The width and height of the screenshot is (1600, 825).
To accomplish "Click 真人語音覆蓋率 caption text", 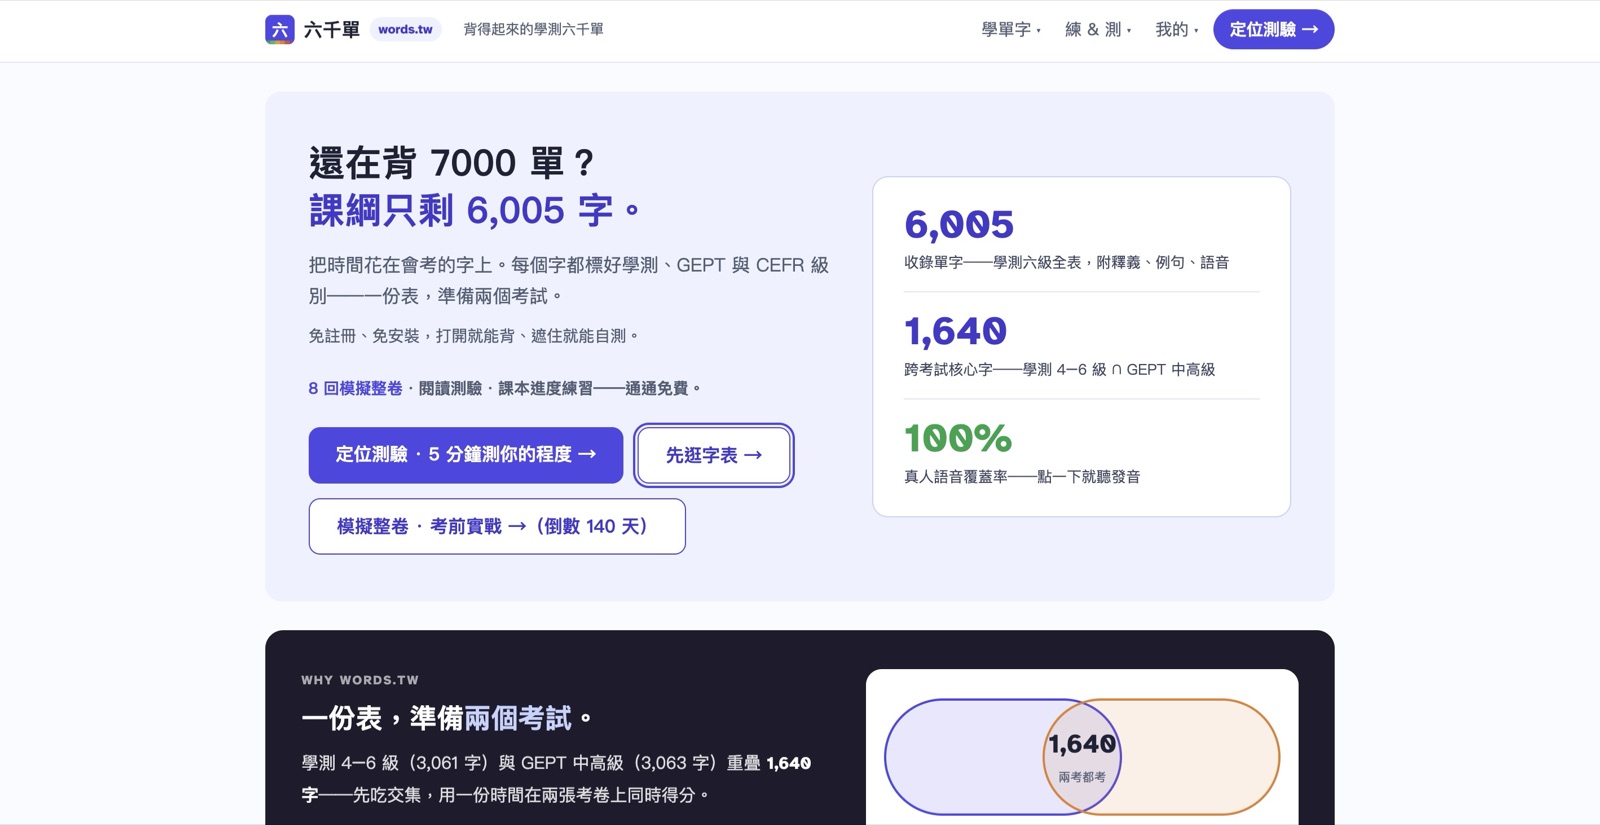I will [x=1022, y=477].
